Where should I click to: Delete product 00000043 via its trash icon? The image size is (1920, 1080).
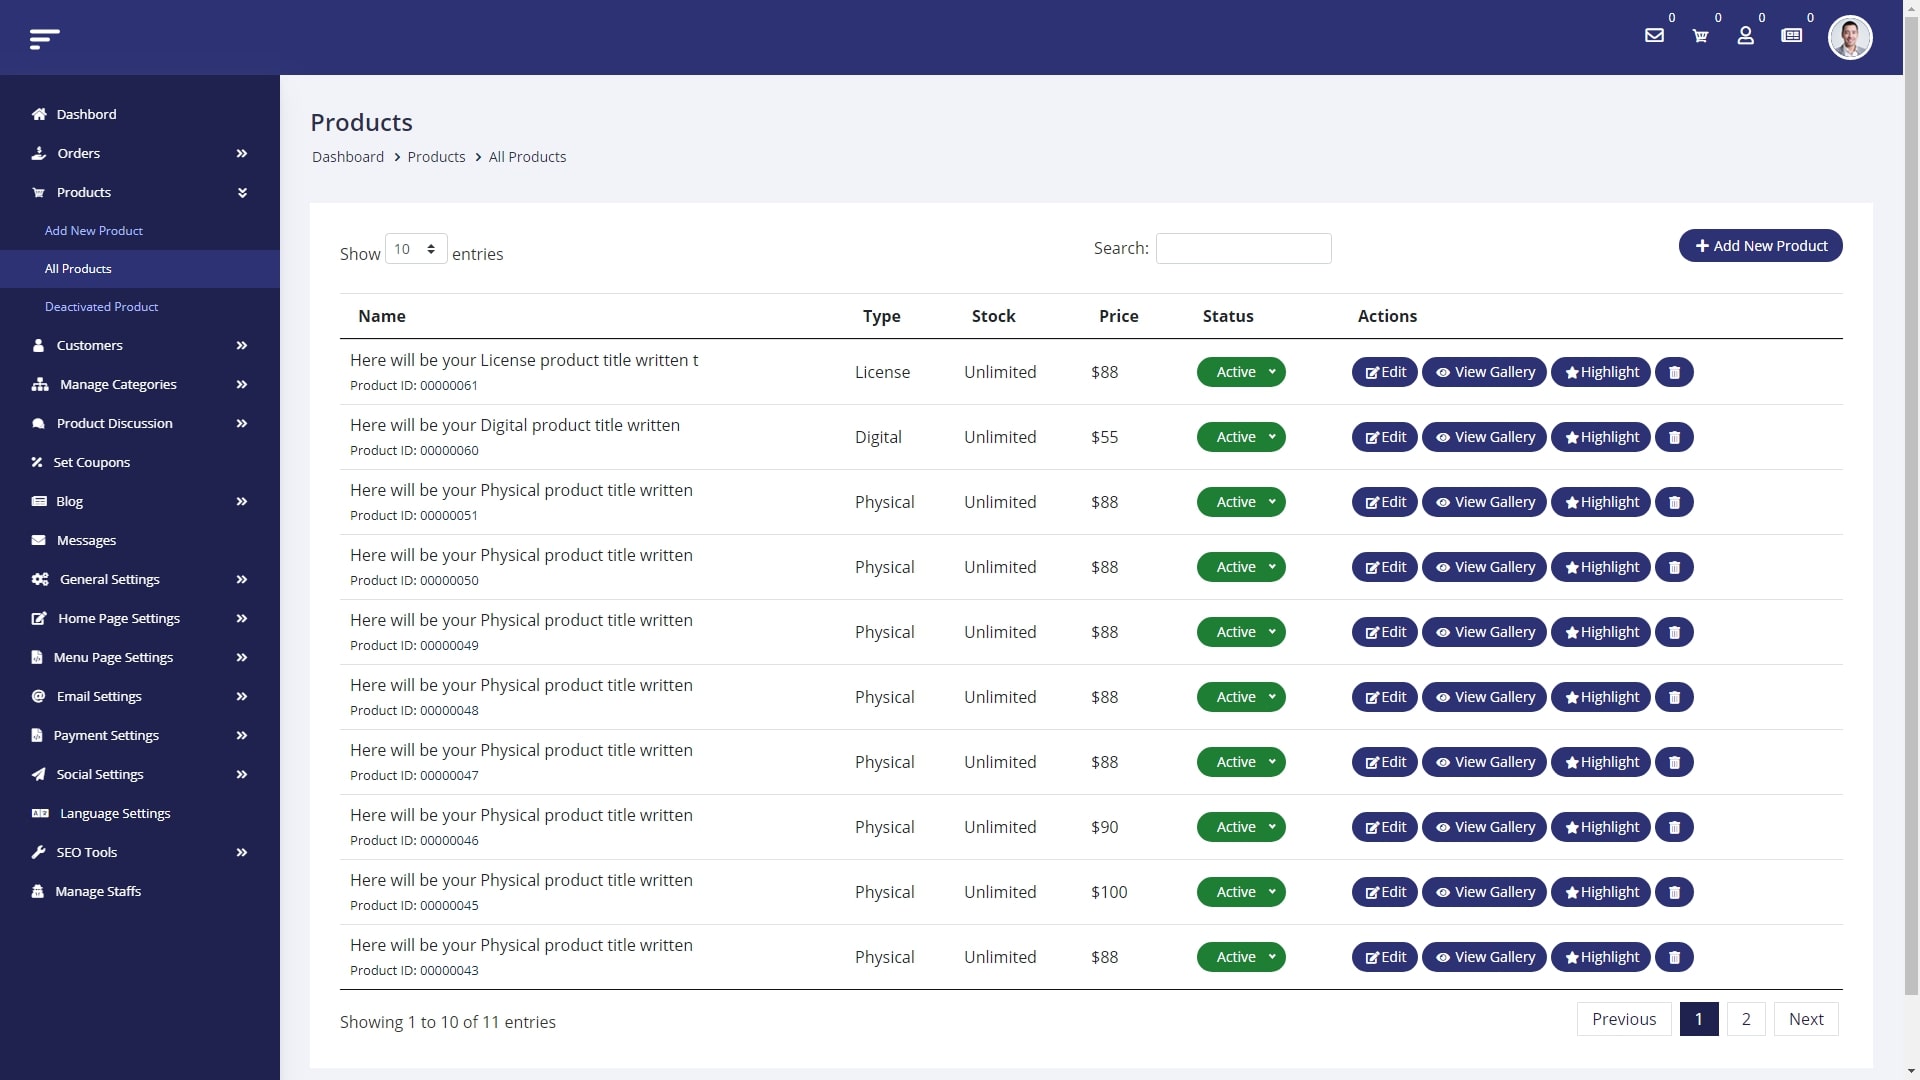(x=1673, y=957)
